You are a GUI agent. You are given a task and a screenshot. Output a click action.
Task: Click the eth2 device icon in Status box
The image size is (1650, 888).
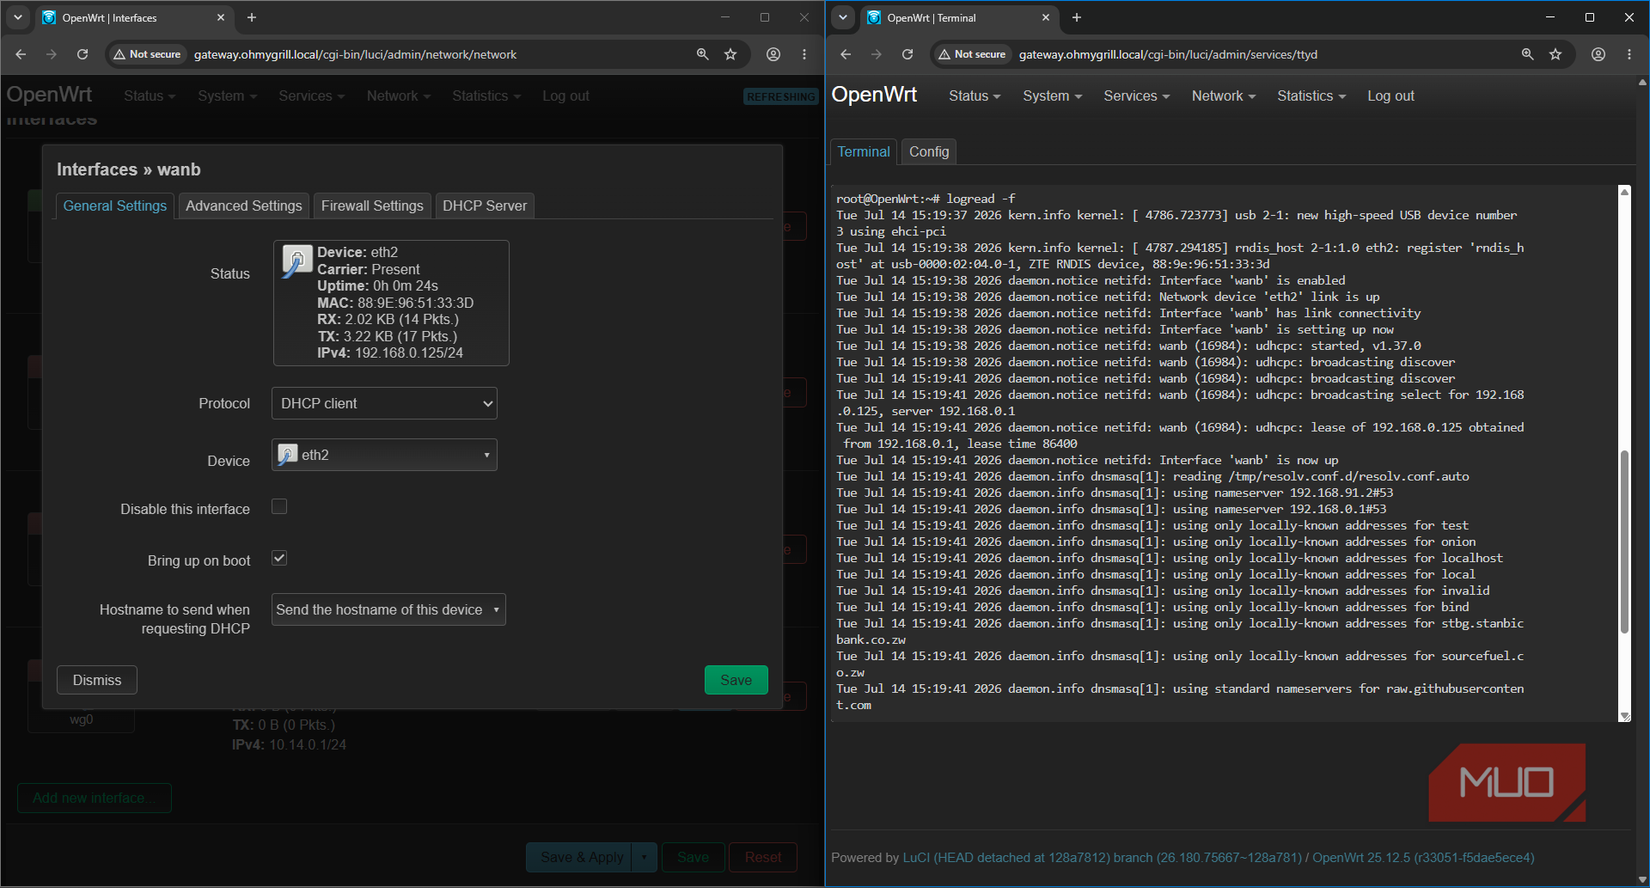click(296, 261)
